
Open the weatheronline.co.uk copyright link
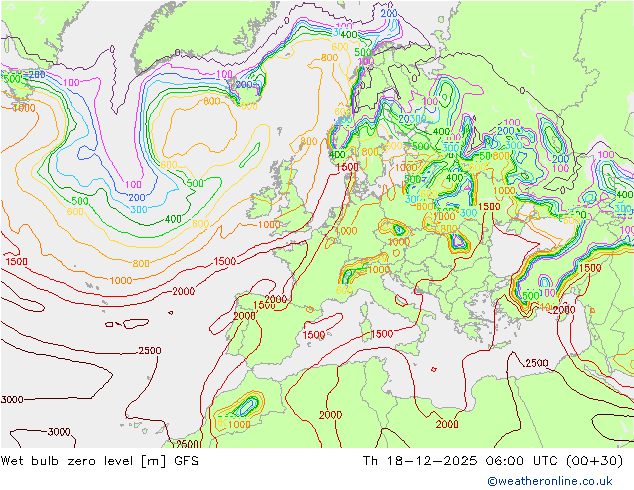click(x=550, y=481)
